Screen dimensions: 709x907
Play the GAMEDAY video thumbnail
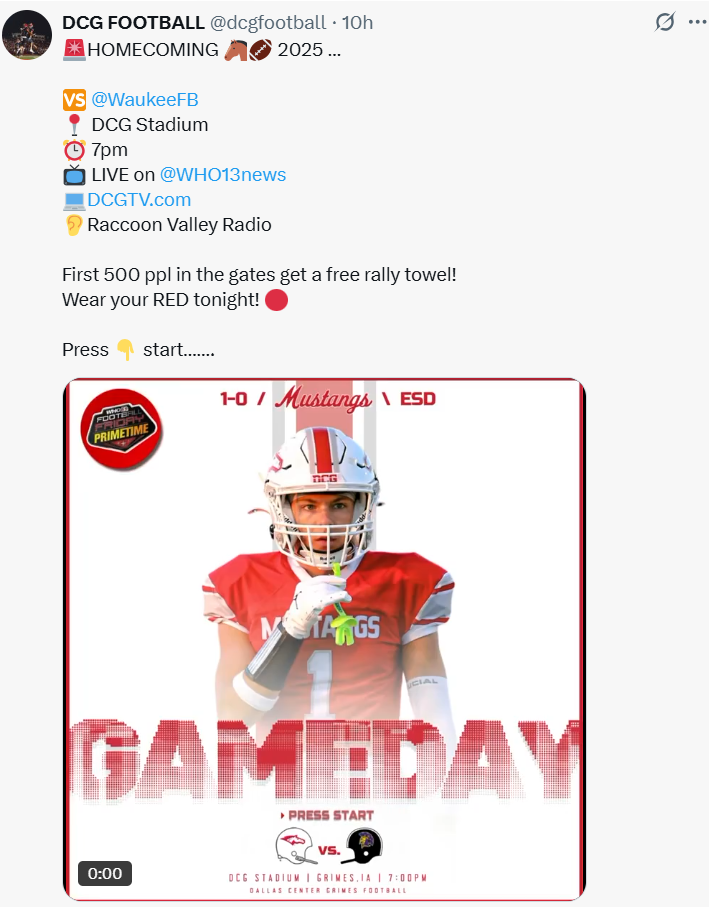click(324, 639)
